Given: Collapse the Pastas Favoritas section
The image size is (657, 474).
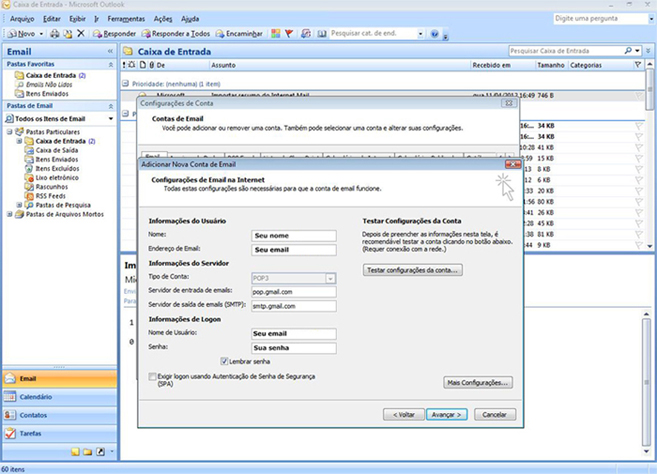Looking at the screenshot, I should coord(111,65).
